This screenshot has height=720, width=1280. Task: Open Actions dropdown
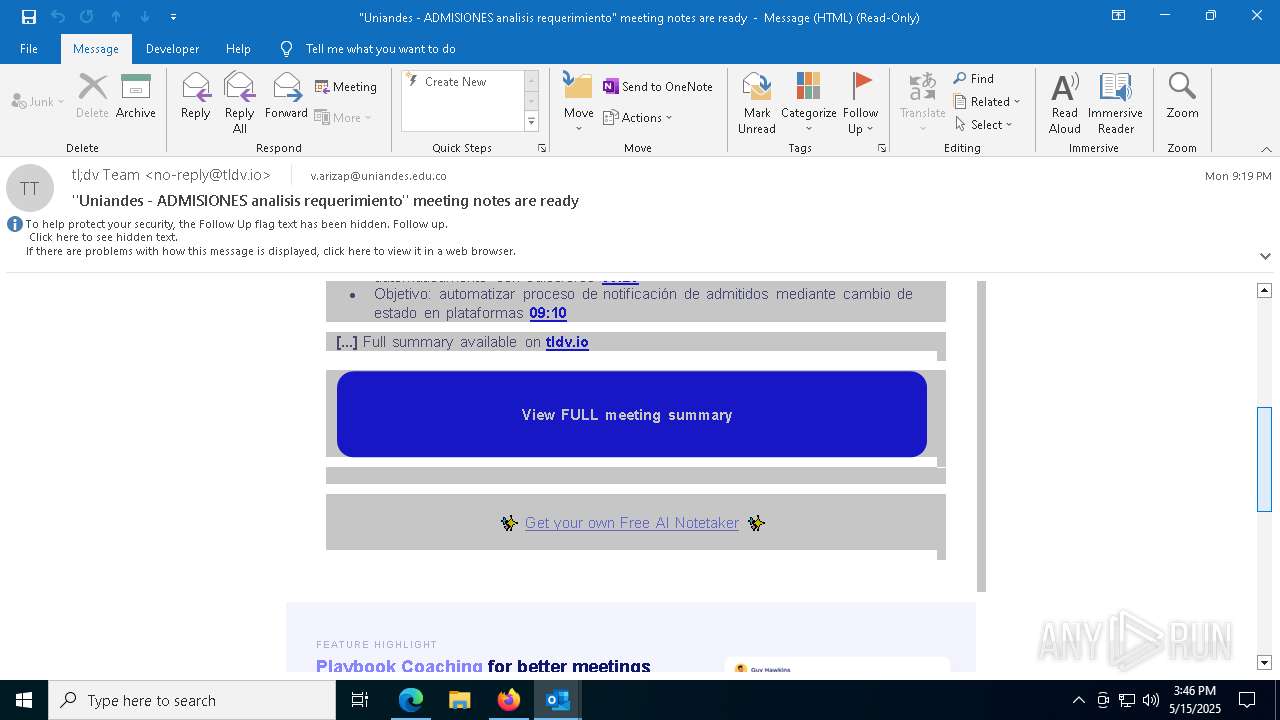[x=638, y=117]
